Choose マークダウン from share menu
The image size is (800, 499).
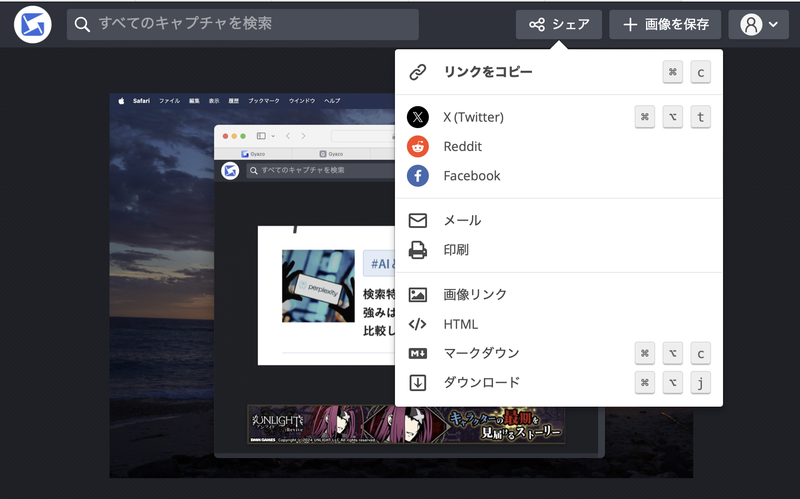(x=559, y=353)
